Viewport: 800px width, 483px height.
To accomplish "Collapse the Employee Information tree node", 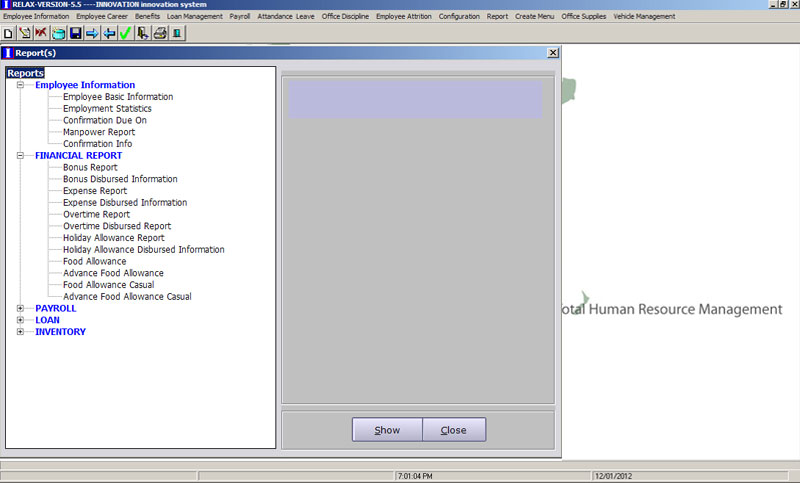I will 20,85.
